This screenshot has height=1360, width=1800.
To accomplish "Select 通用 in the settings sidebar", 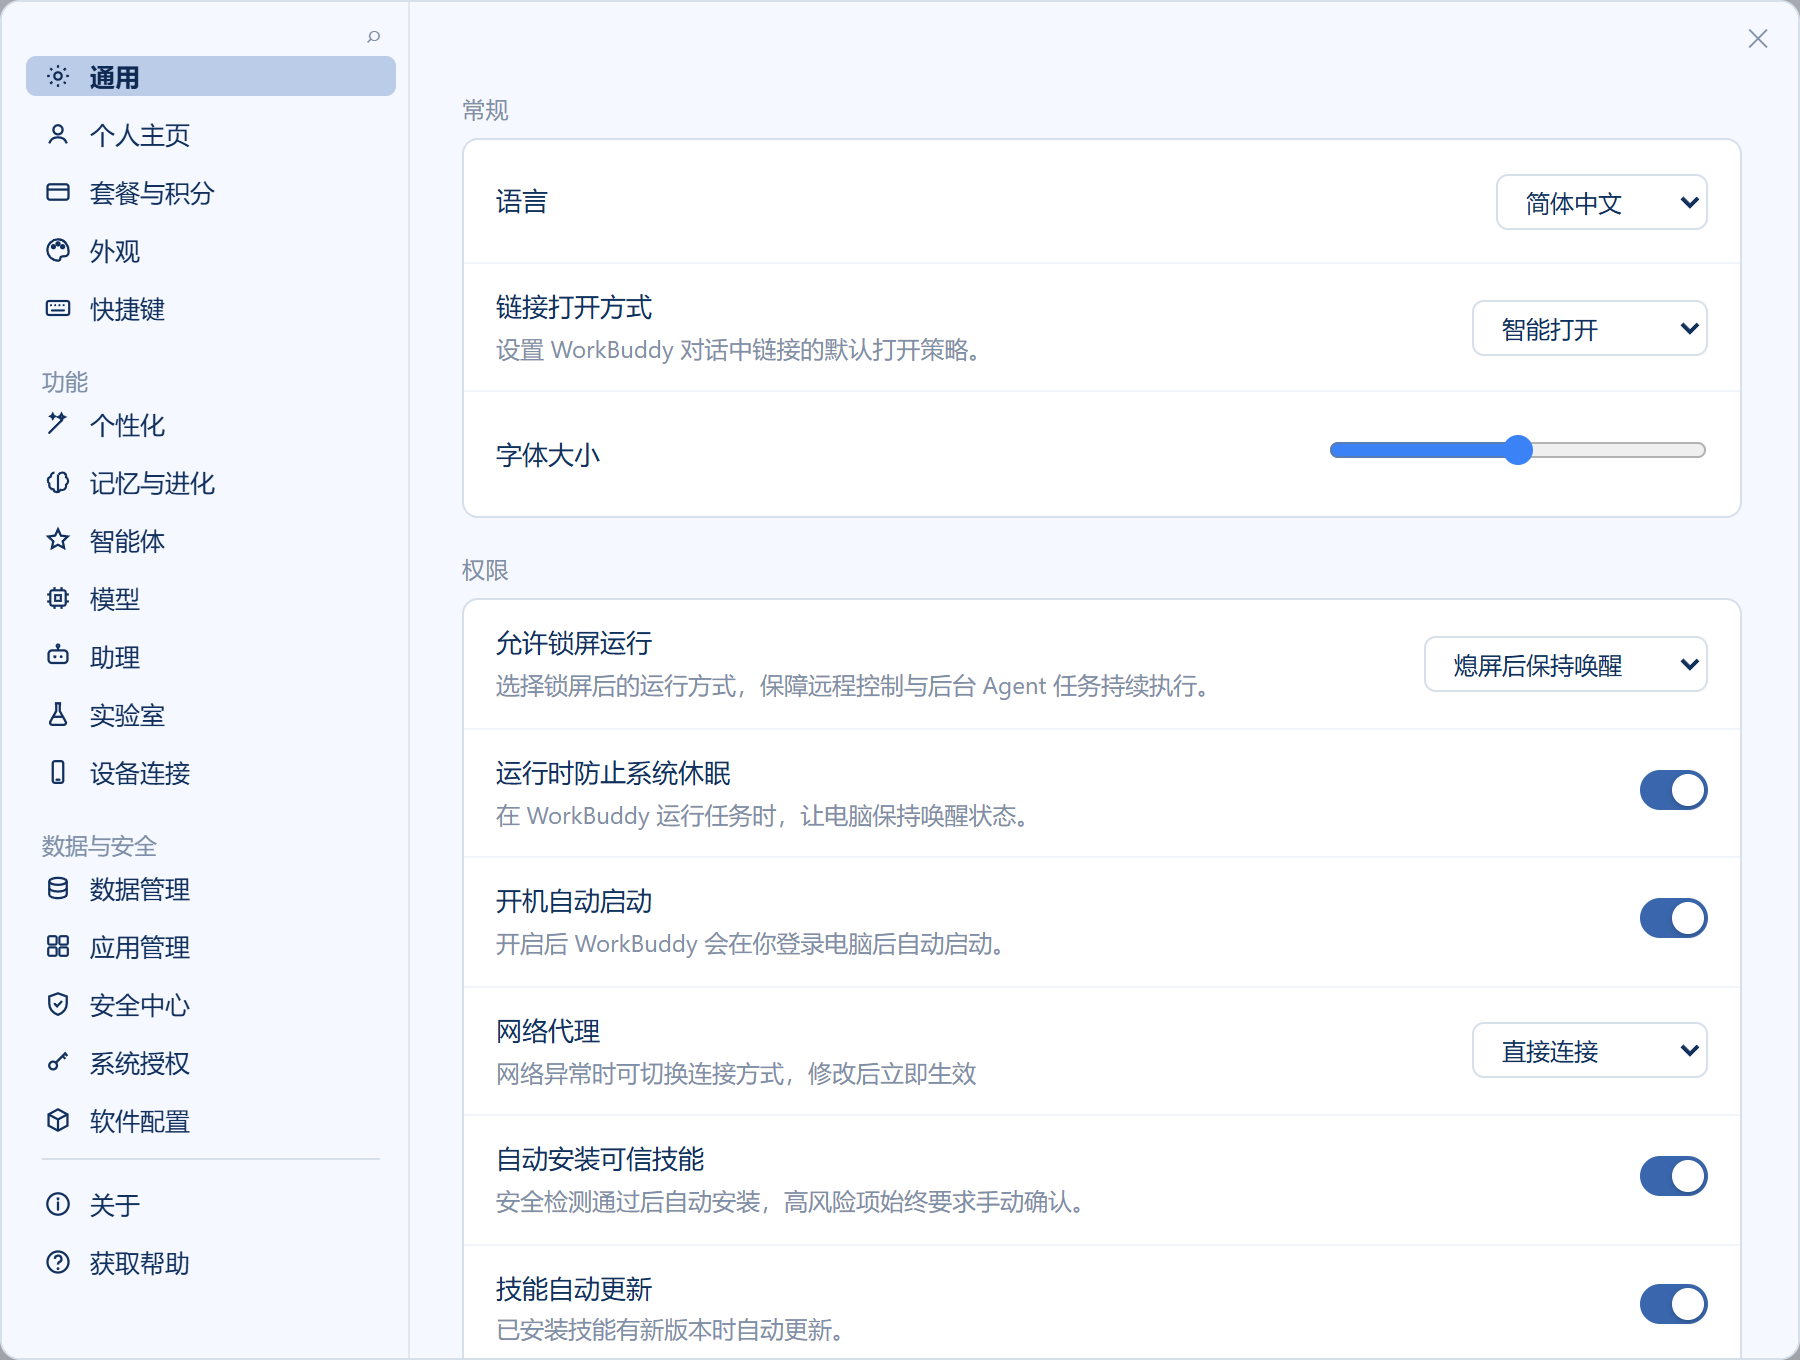I will coord(211,77).
